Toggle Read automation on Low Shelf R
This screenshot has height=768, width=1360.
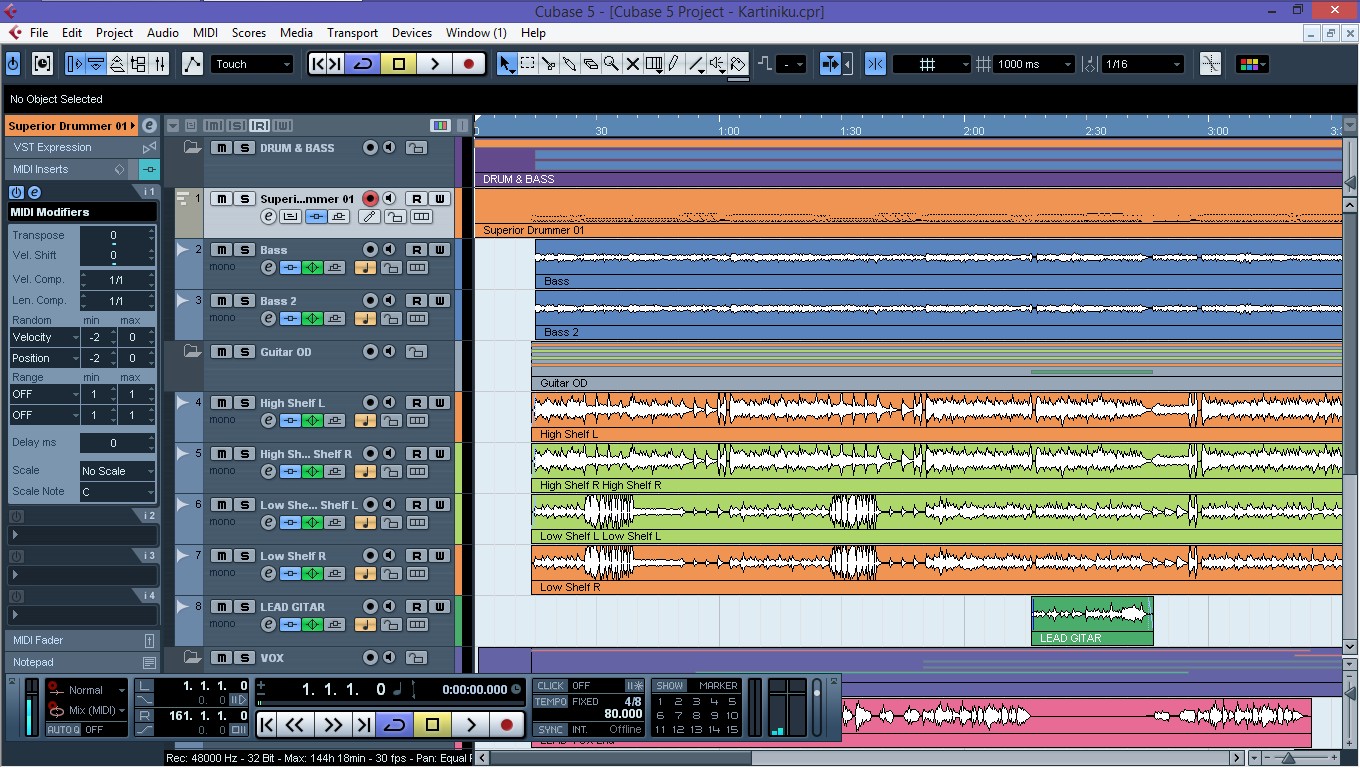click(x=417, y=556)
